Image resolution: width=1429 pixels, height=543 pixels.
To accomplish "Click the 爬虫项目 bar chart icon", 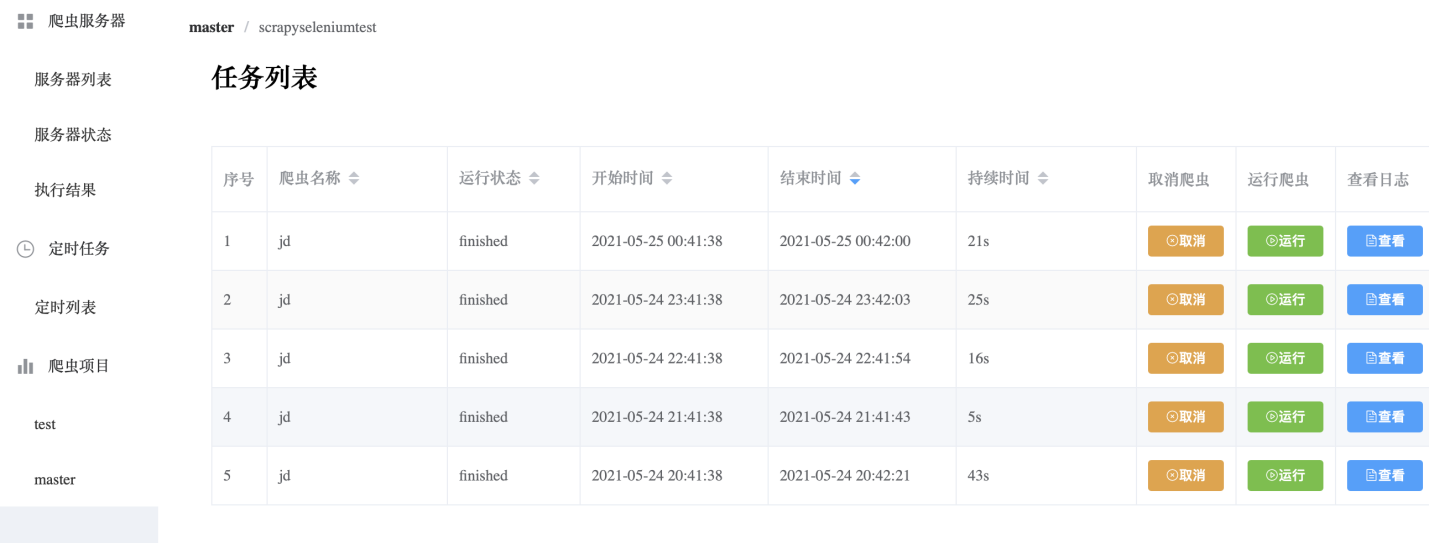I will pyautogui.click(x=26, y=367).
